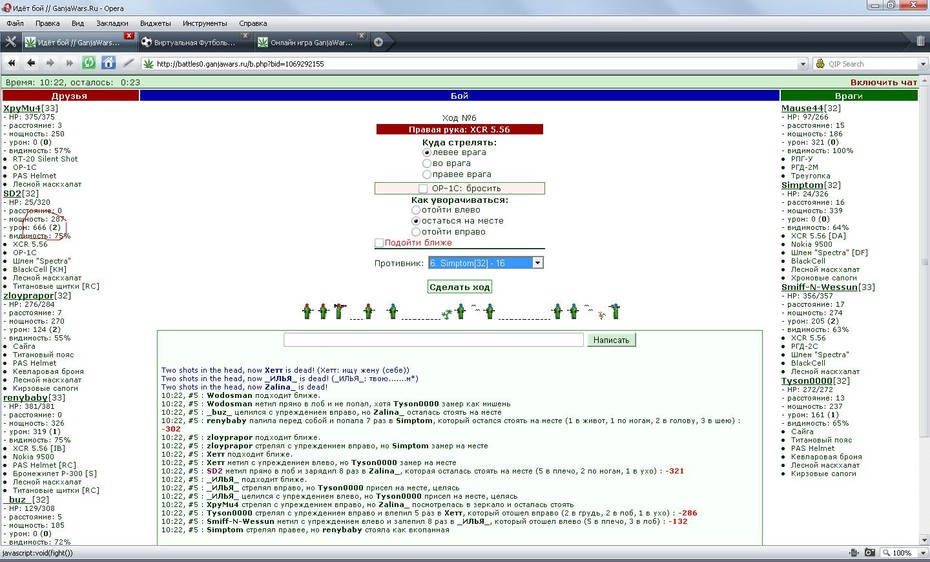Open renybaby friend profile link
Screen dimensions: 930x562
click(26, 397)
